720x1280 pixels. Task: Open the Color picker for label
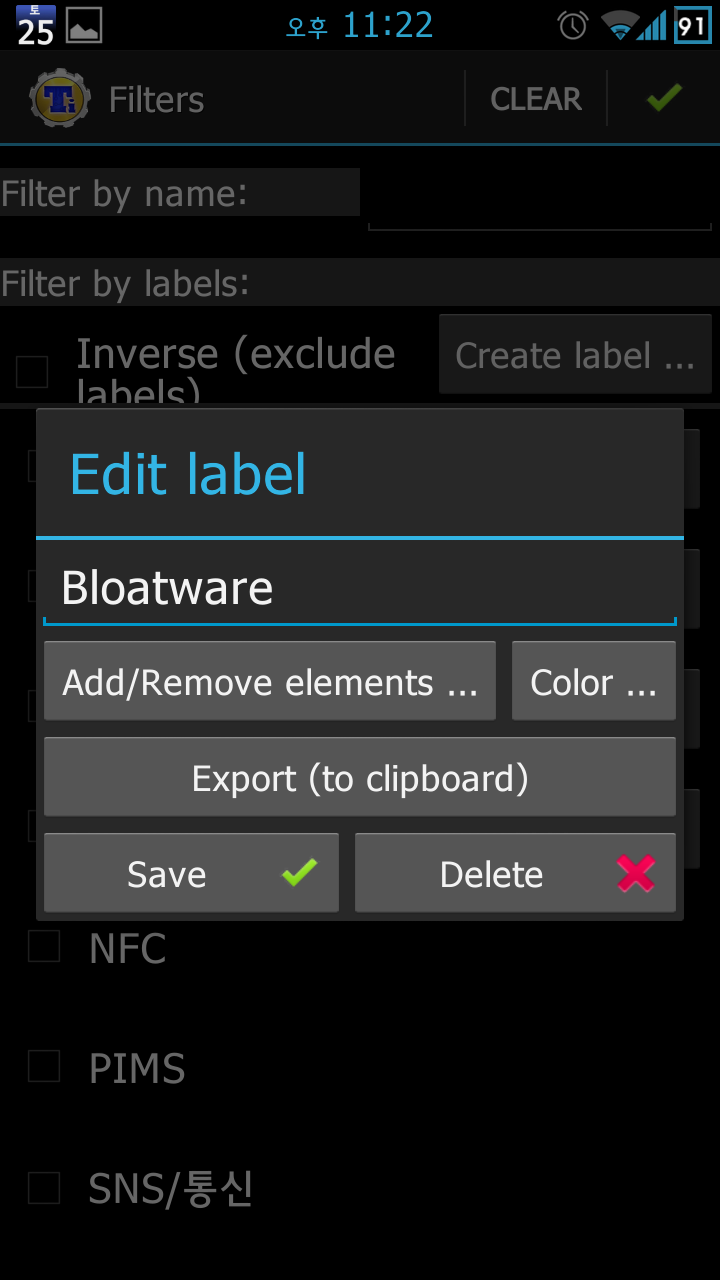[x=593, y=682]
